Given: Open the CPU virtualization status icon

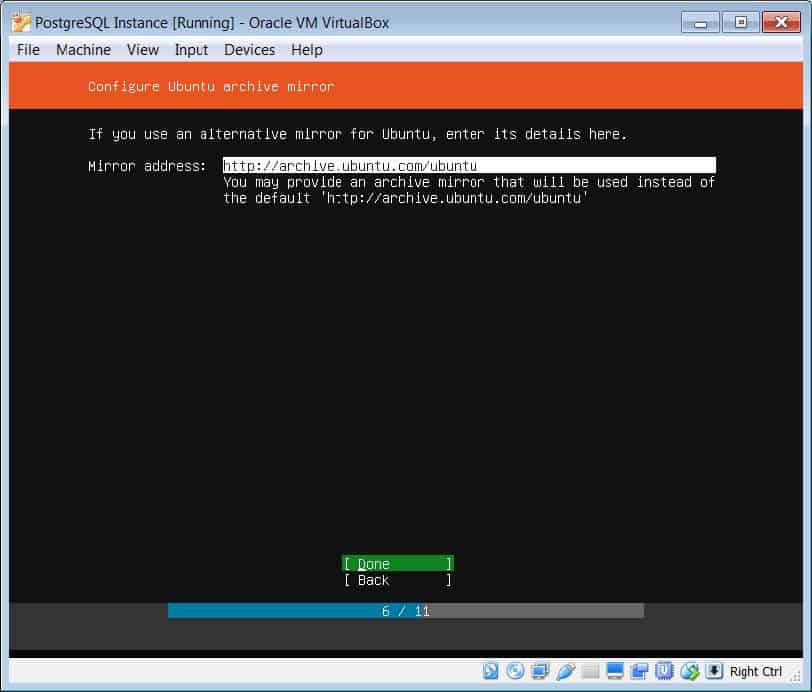Looking at the screenshot, I should [x=664, y=671].
